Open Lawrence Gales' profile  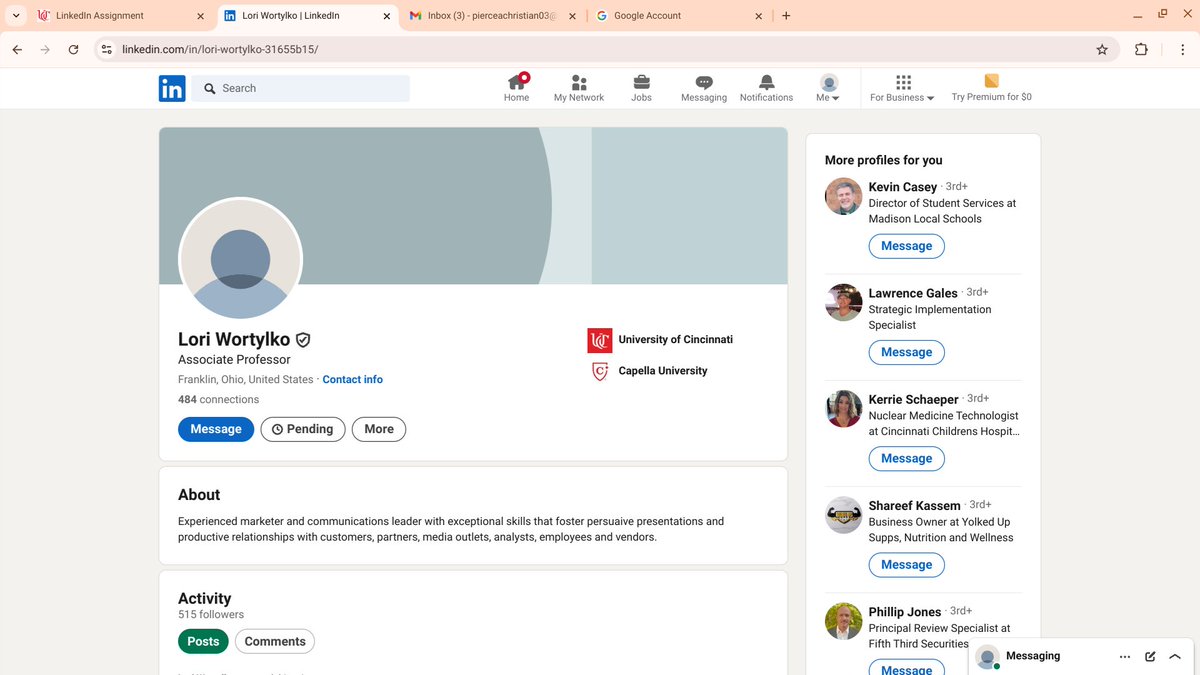(913, 293)
